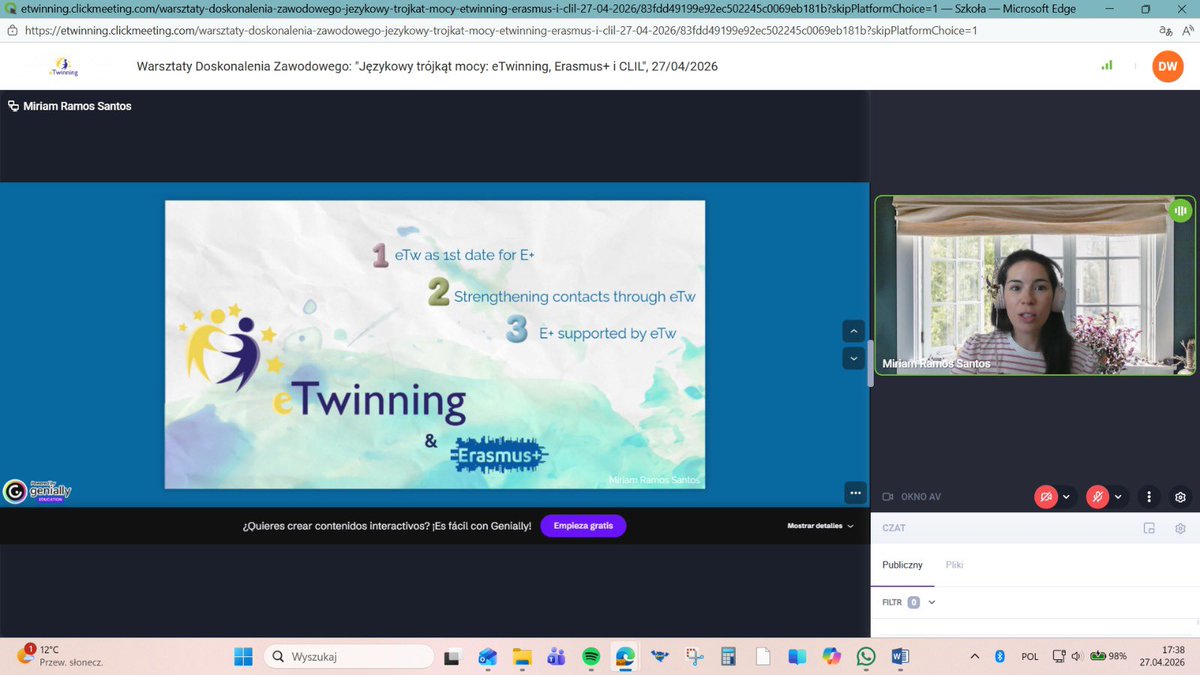Click the POL language indicator
Image resolution: width=1200 pixels, height=675 pixels.
coord(1030,656)
